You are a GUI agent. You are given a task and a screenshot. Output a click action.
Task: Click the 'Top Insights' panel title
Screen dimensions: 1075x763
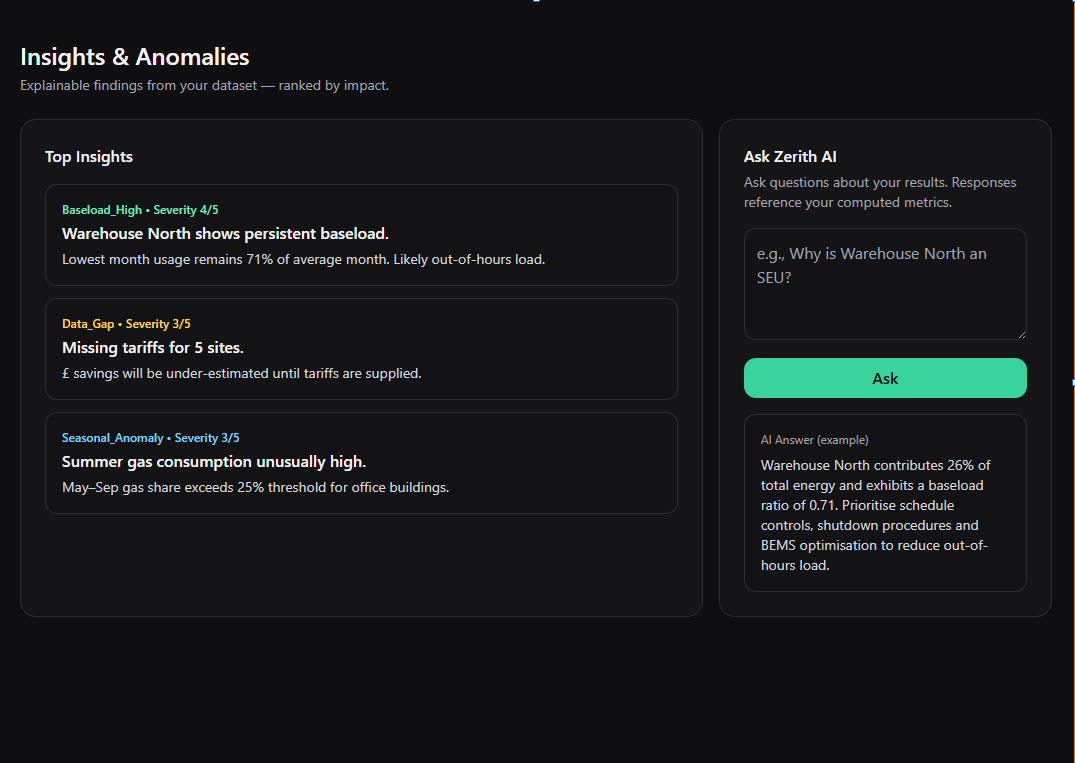pyautogui.click(x=88, y=157)
